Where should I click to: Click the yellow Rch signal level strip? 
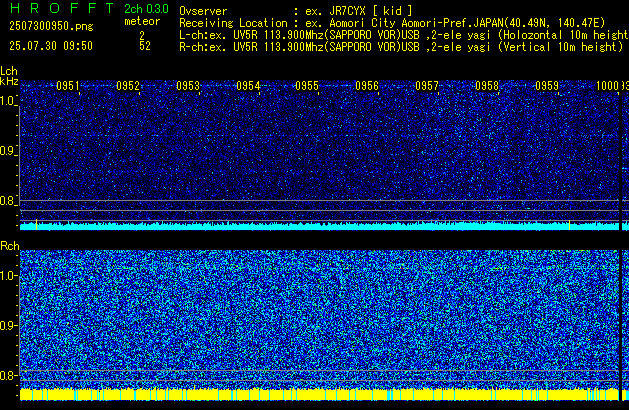(319, 394)
